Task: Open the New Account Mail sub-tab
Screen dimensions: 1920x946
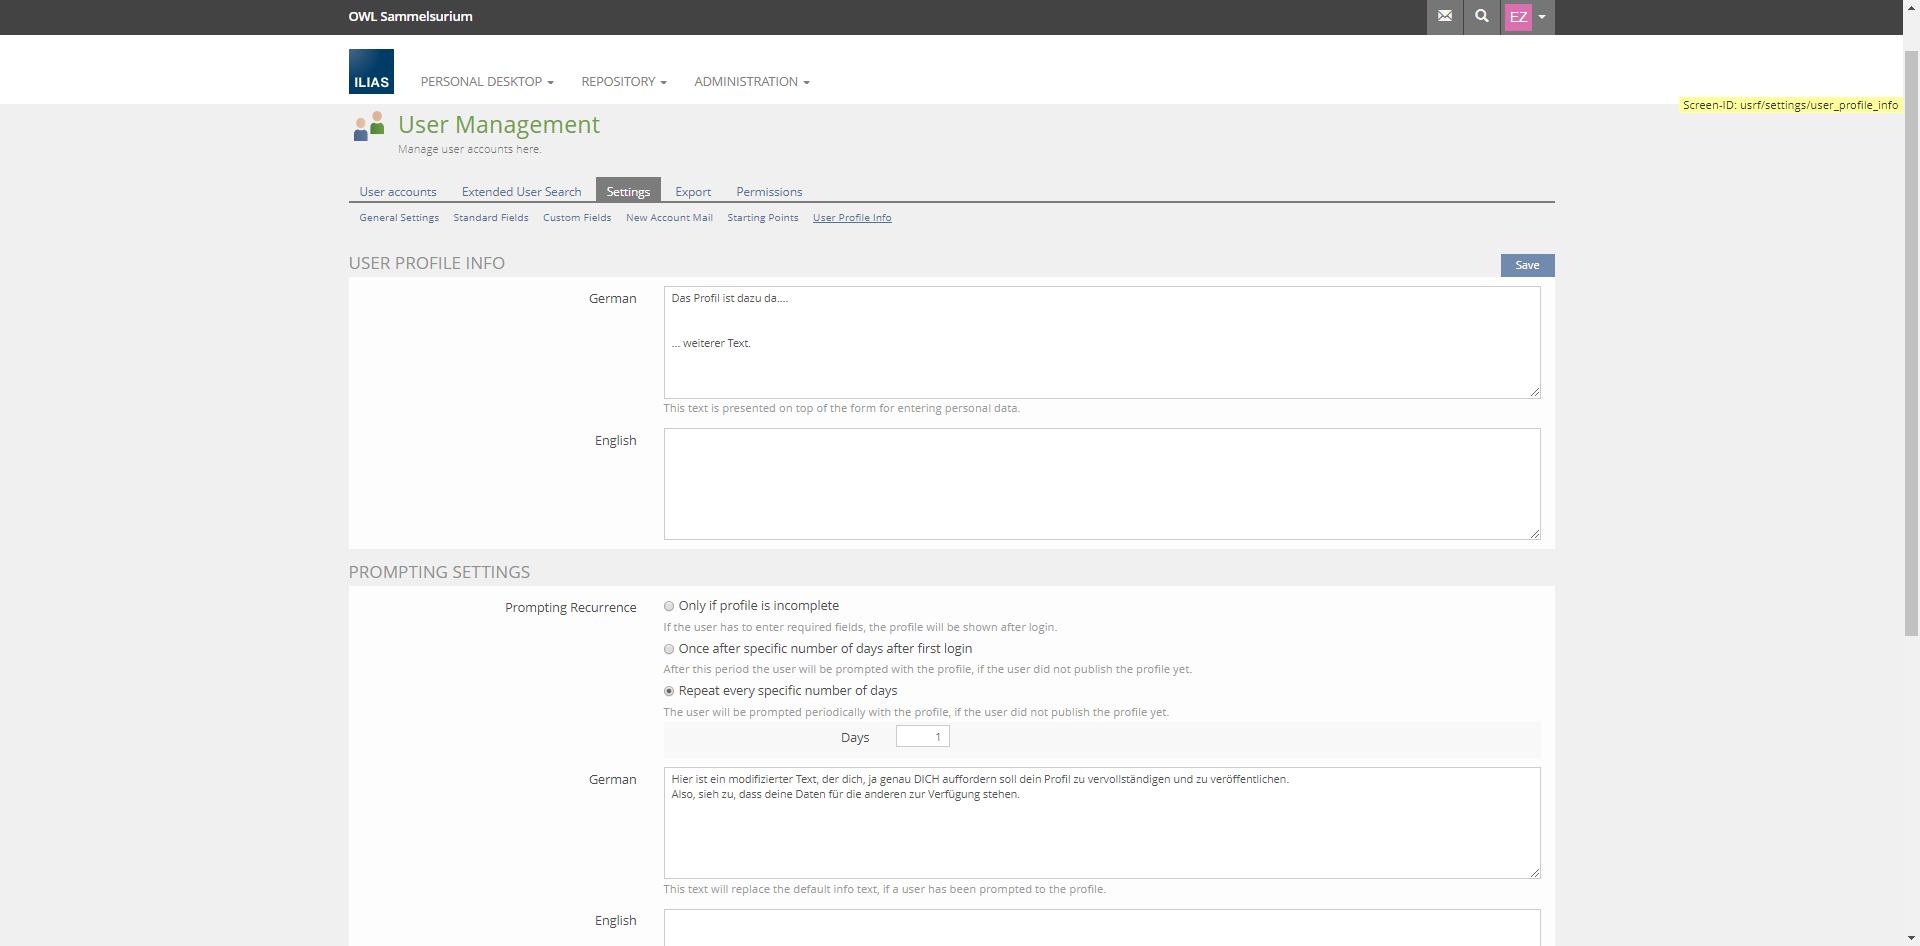Action: coord(669,218)
